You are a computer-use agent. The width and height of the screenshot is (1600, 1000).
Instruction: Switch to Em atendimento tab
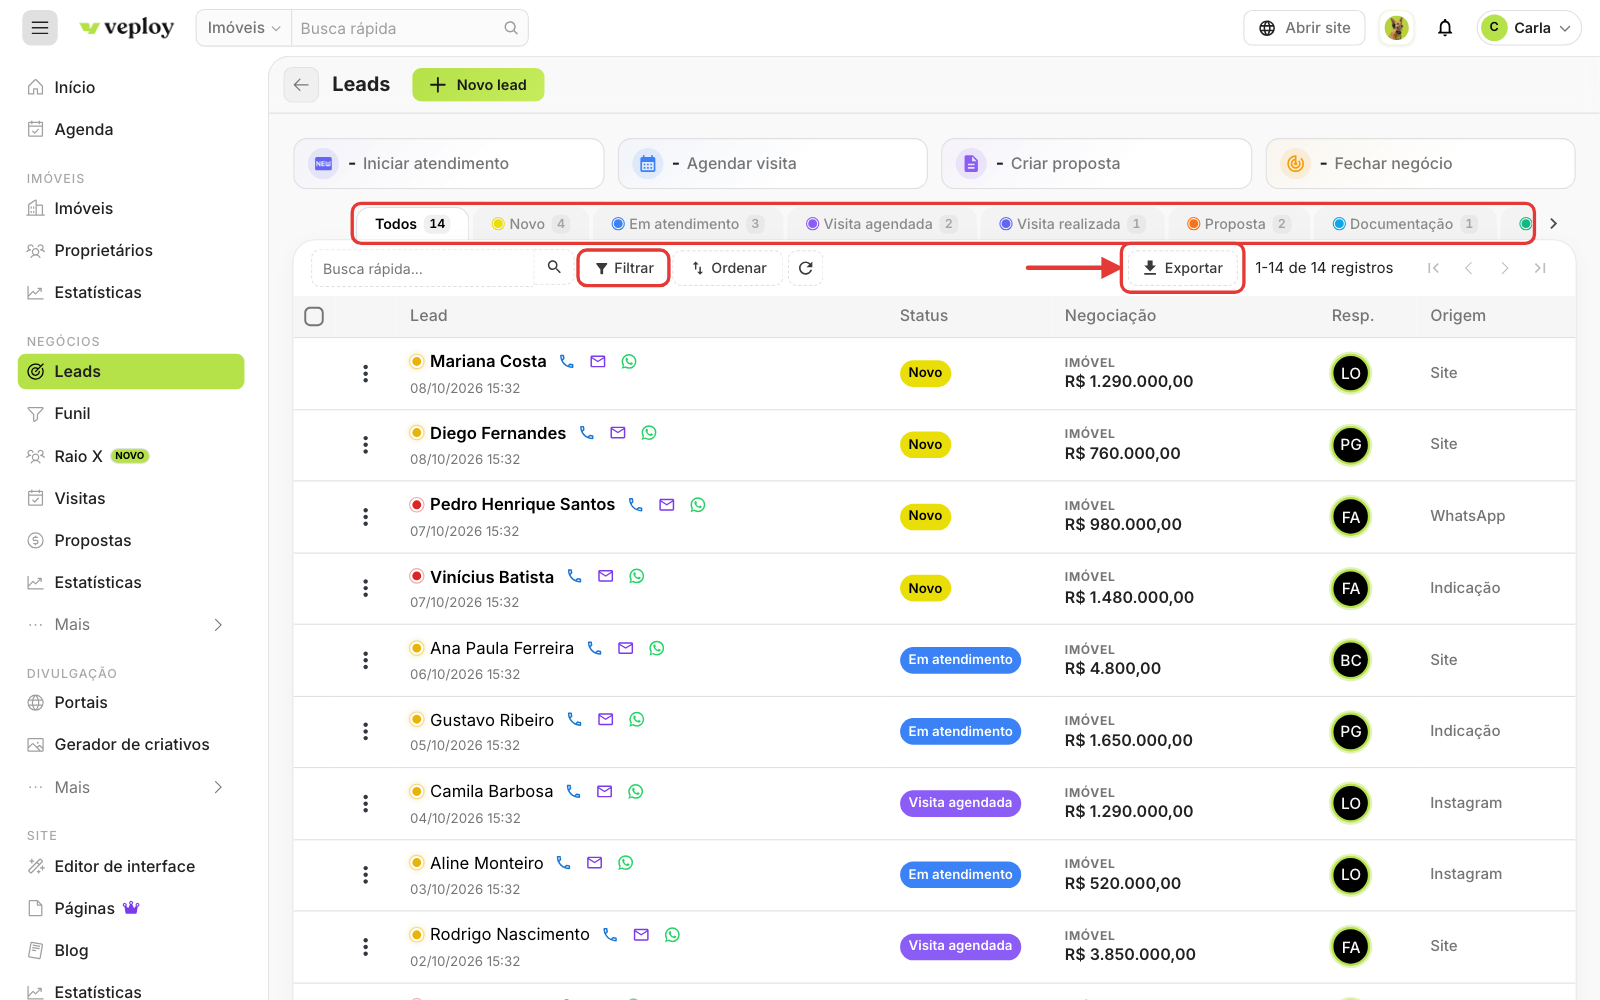(x=688, y=224)
